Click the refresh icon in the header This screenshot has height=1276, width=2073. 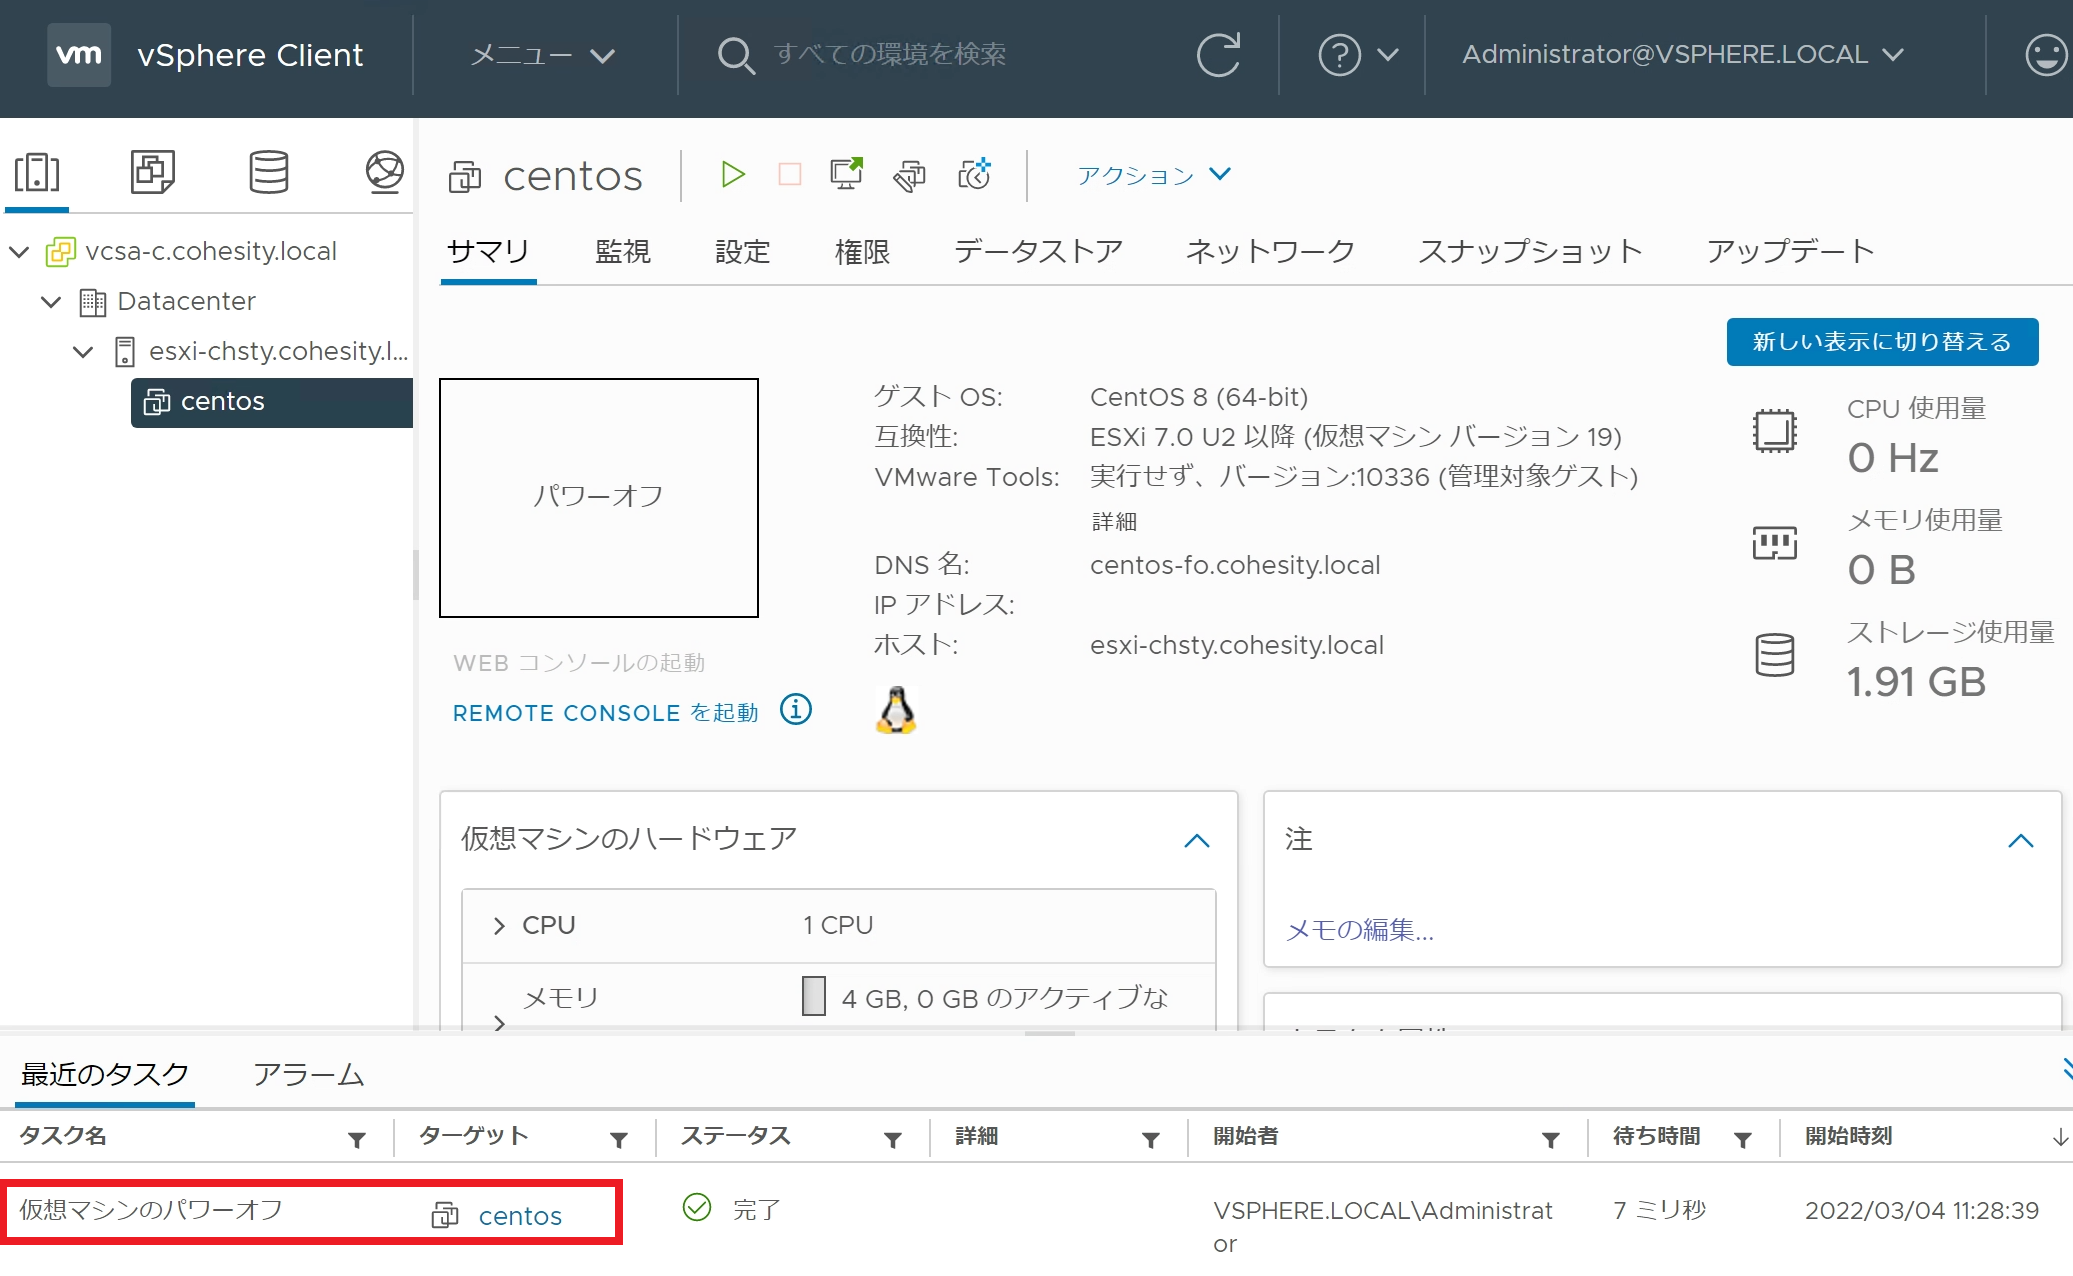(1219, 55)
